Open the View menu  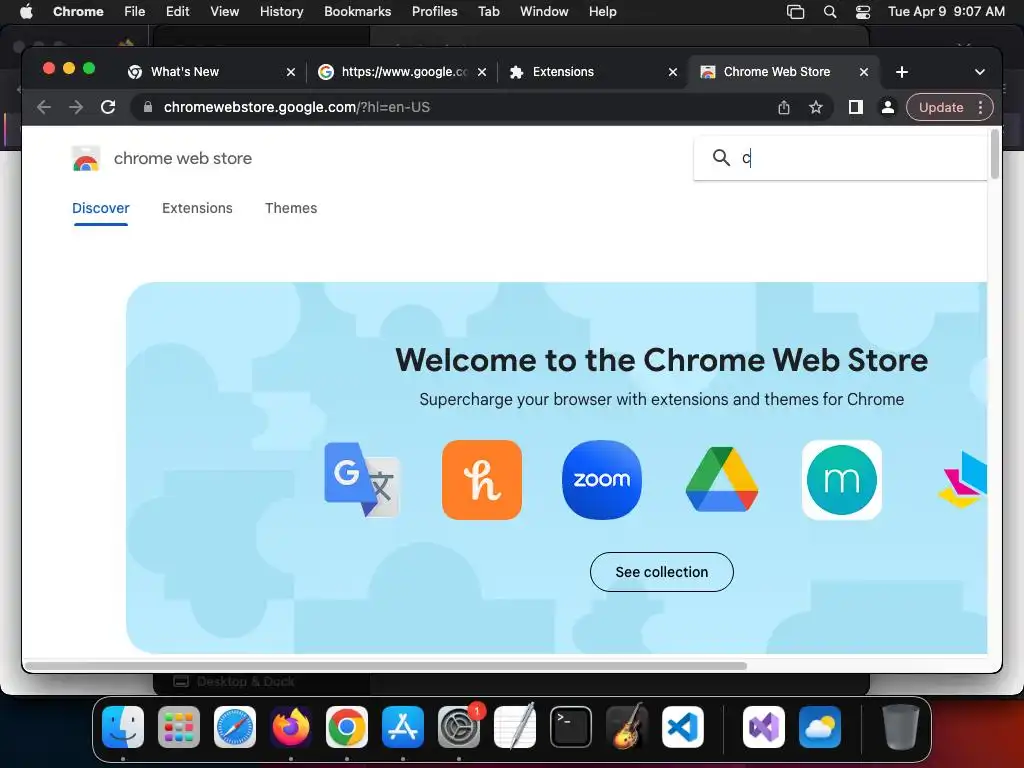(224, 12)
